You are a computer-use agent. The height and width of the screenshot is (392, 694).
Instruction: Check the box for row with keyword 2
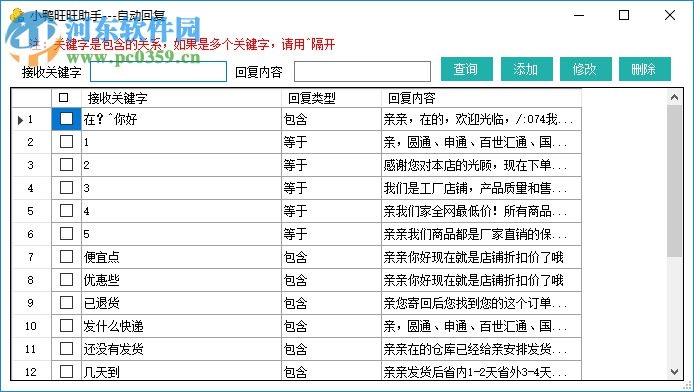(x=66, y=165)
